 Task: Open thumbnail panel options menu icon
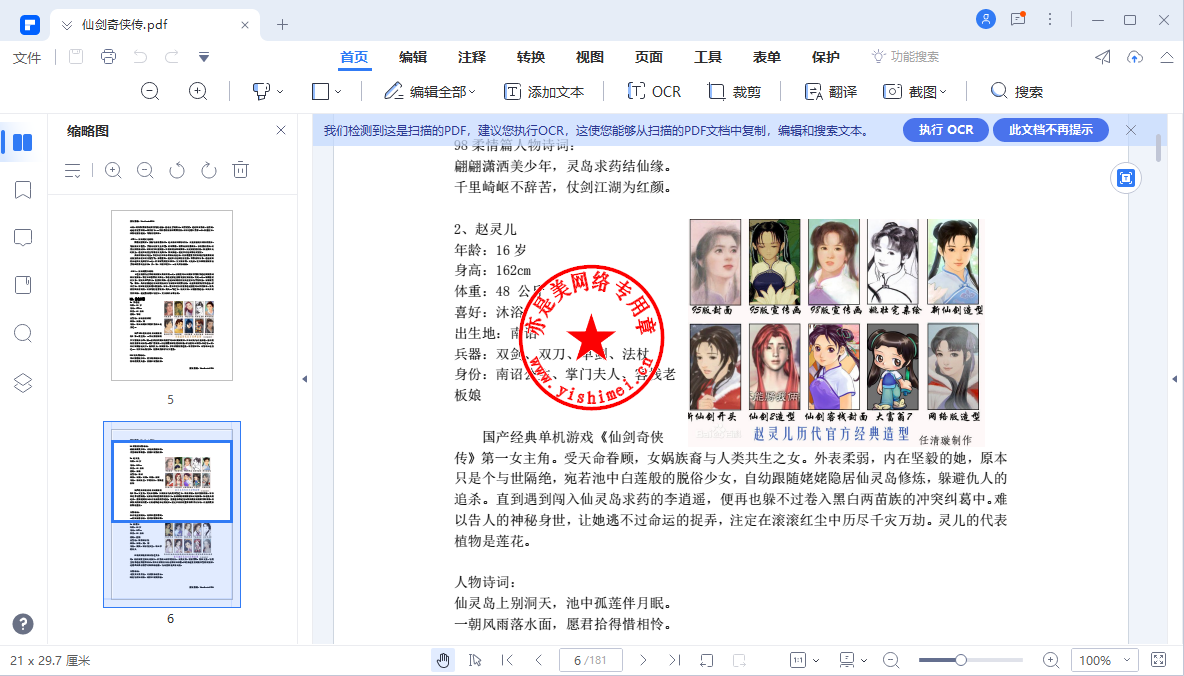[72, 171]
